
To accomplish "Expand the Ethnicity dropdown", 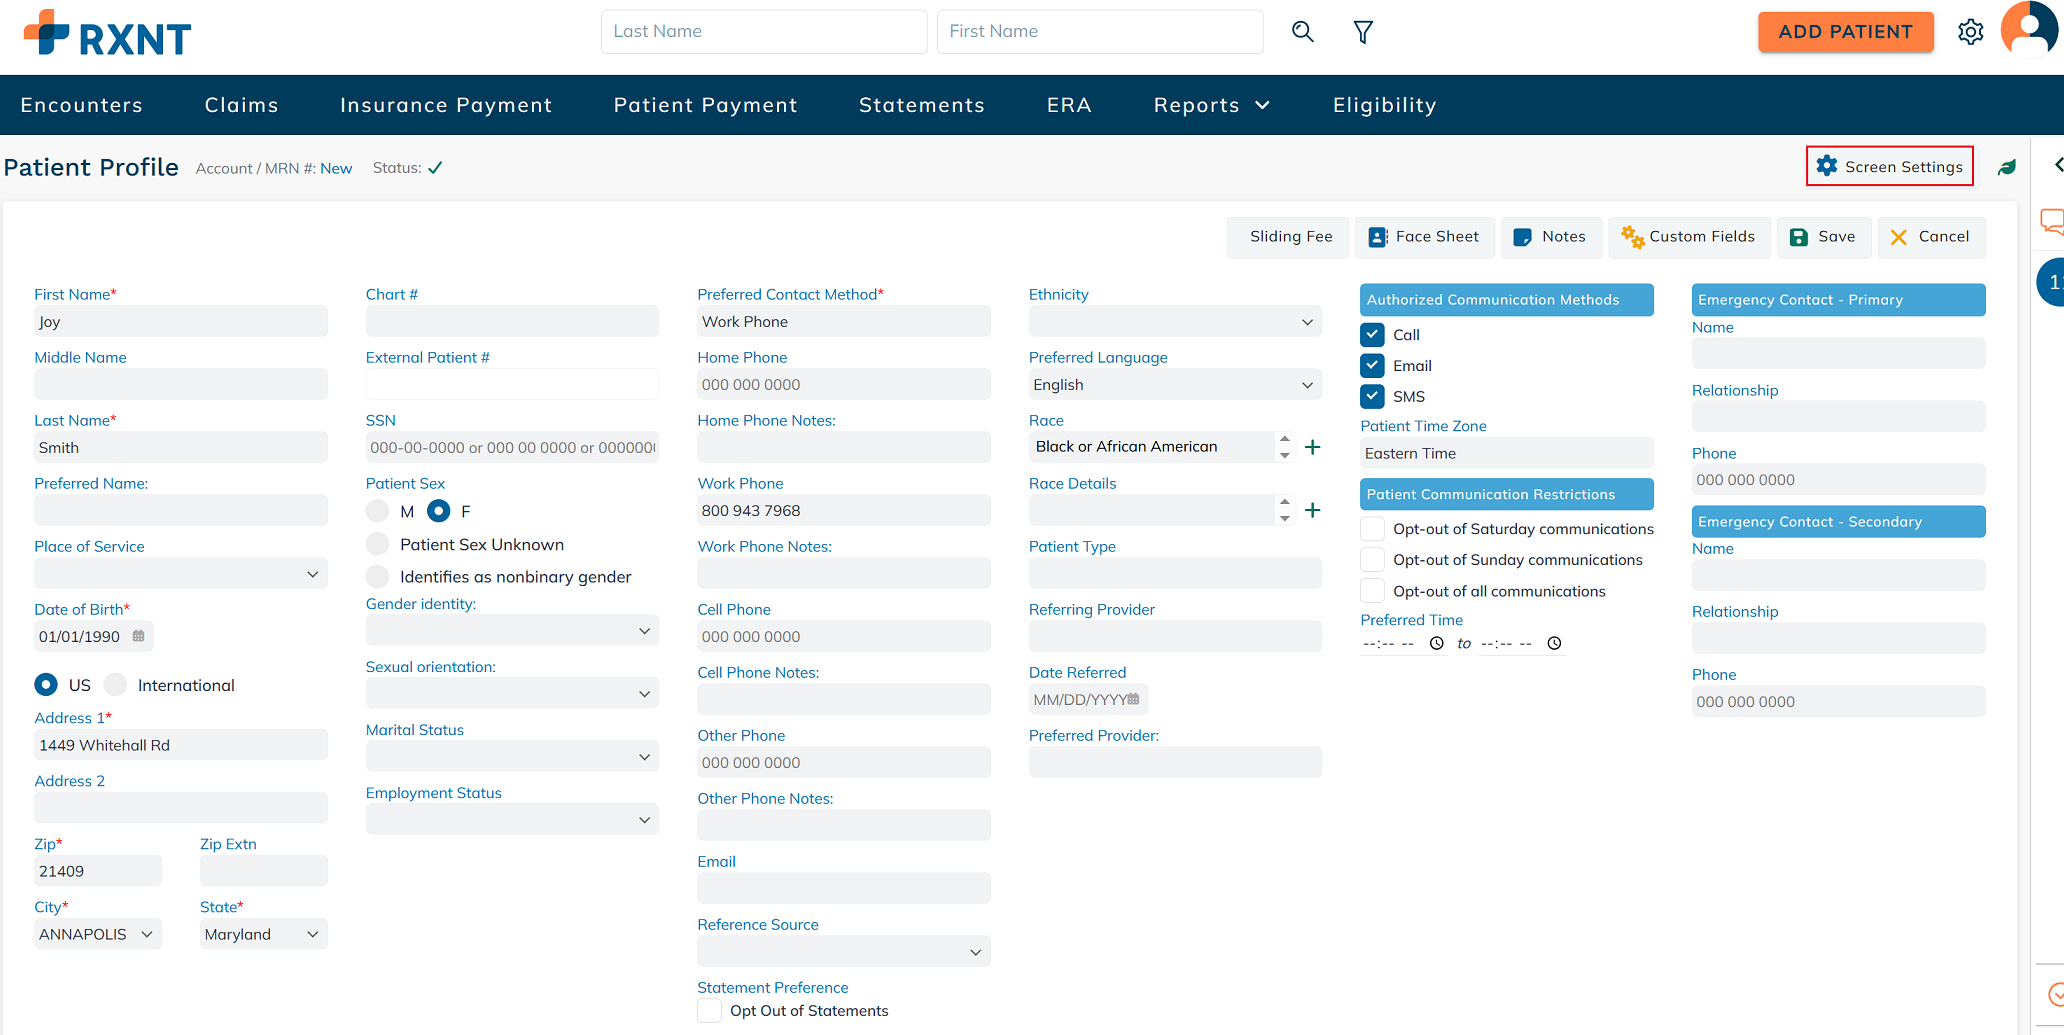I will (x=1175, y=322).
